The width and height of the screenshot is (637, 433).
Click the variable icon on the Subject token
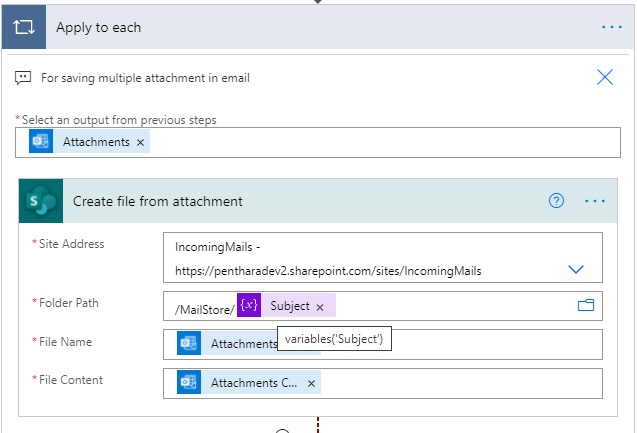tap(249, 305)
